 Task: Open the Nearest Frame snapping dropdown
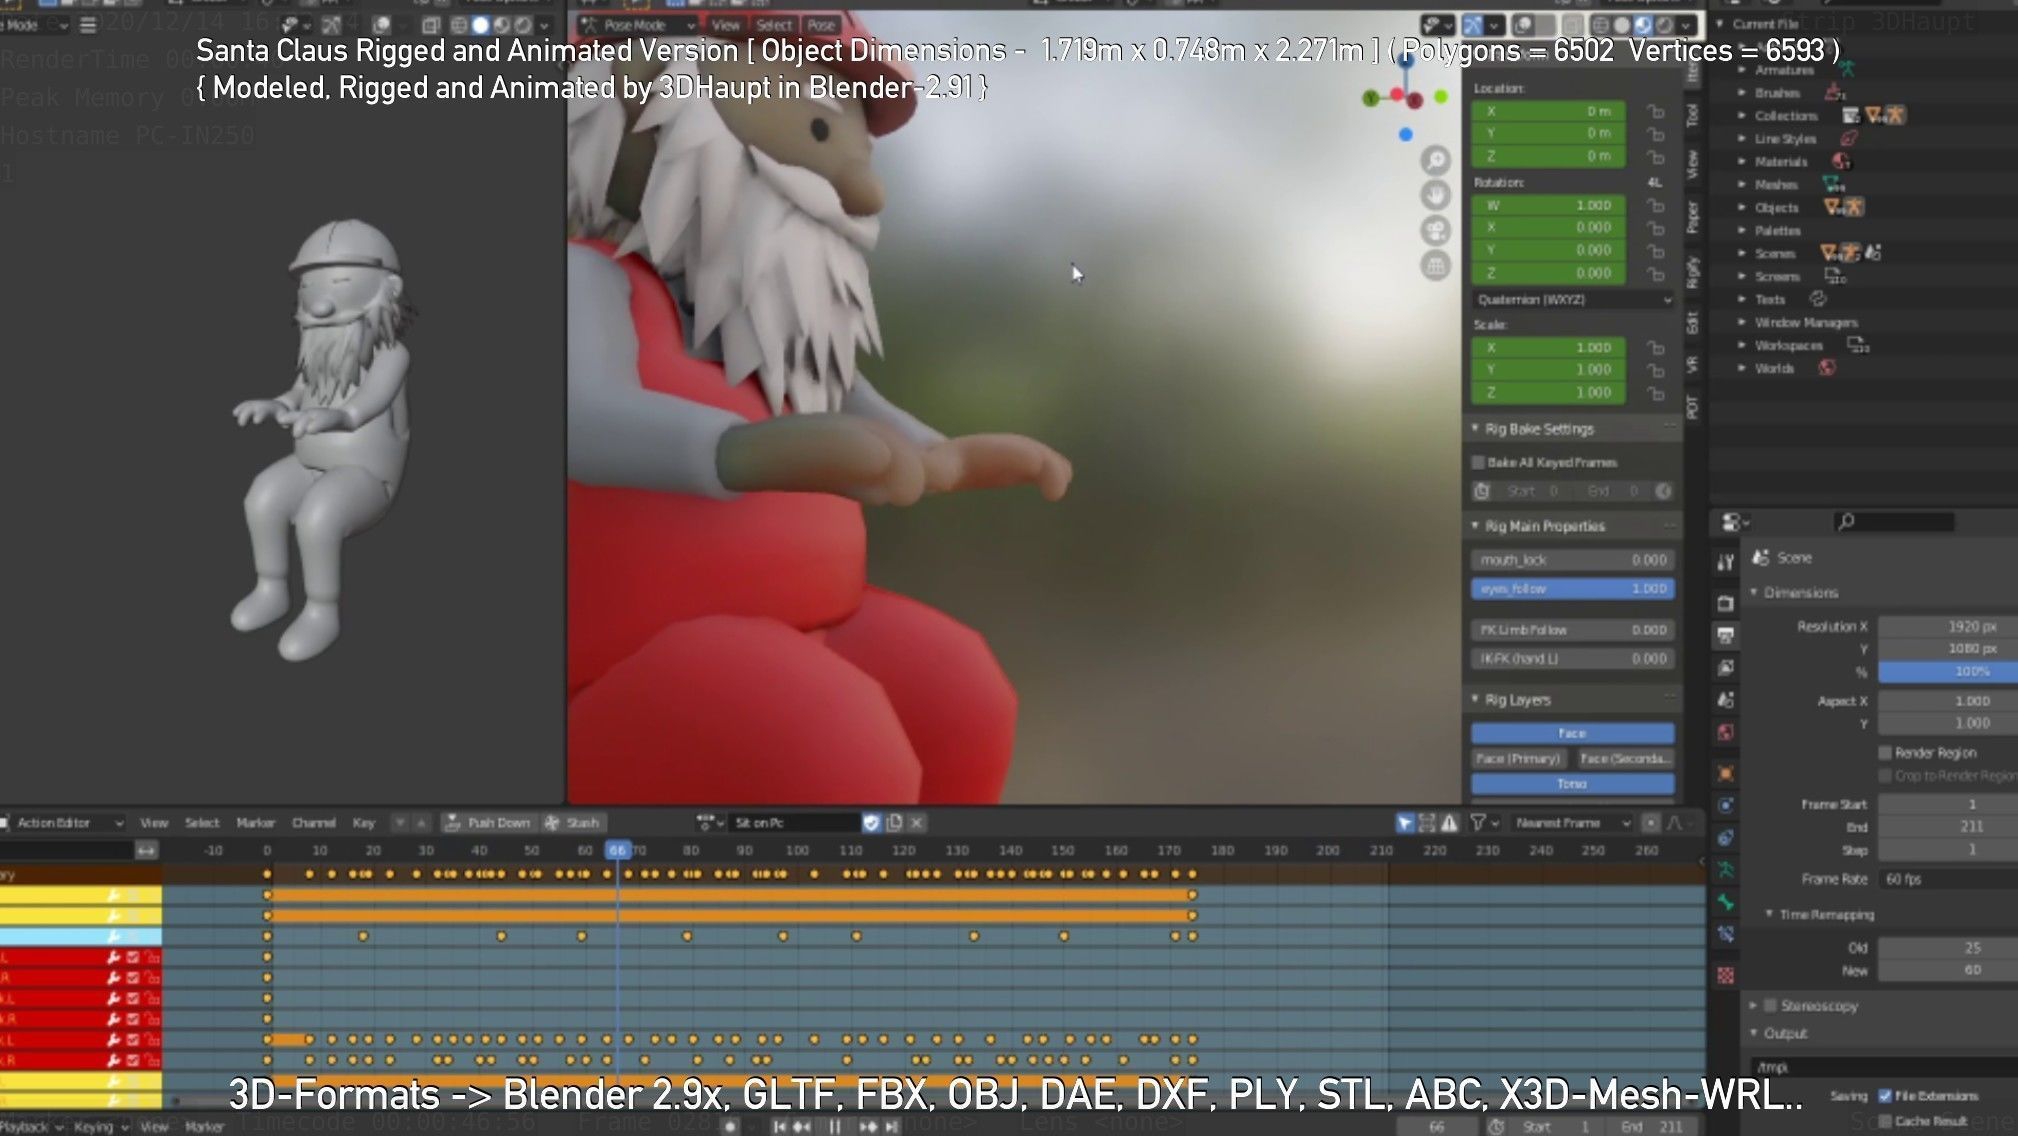pos(1571,823)
